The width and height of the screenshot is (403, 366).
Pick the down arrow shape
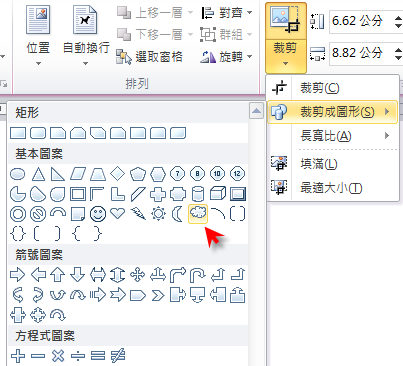pos(78,275)
